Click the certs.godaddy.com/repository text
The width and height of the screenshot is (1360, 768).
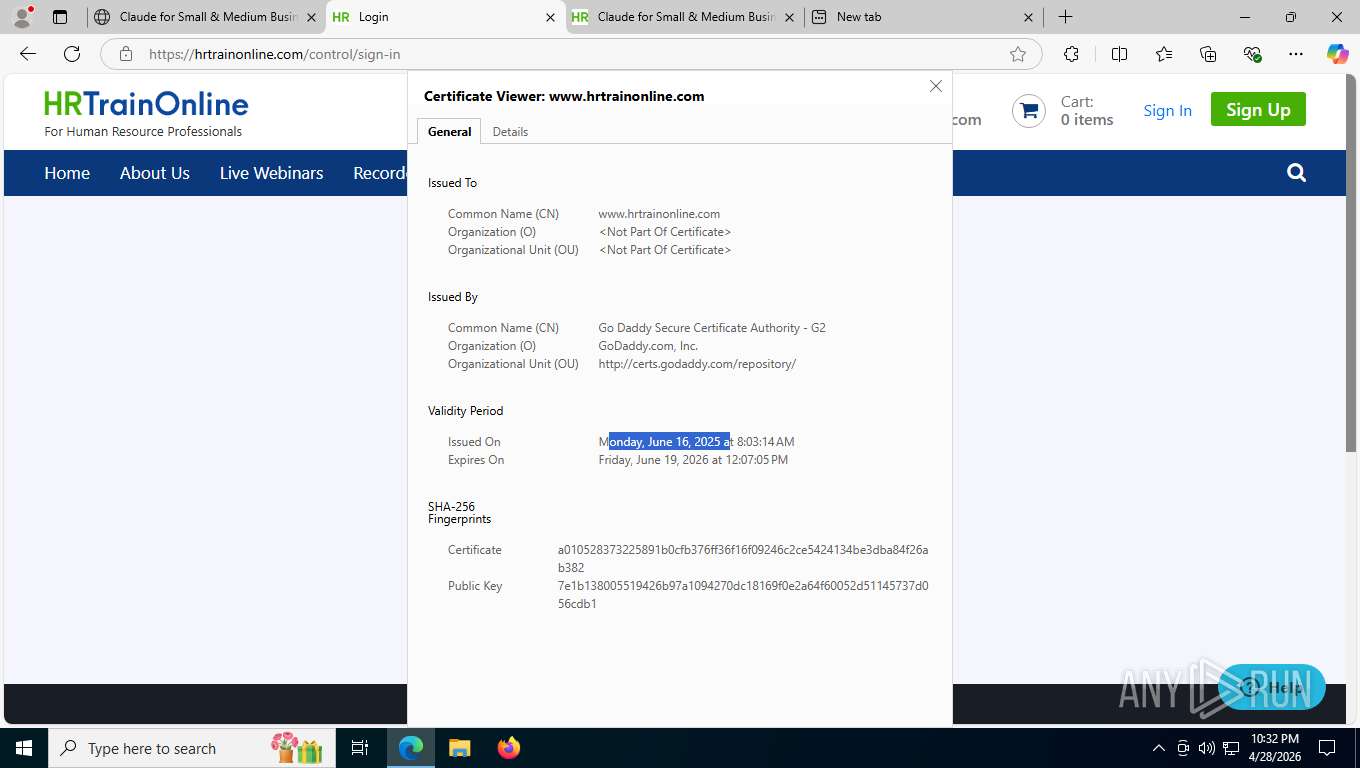[697, 364]
